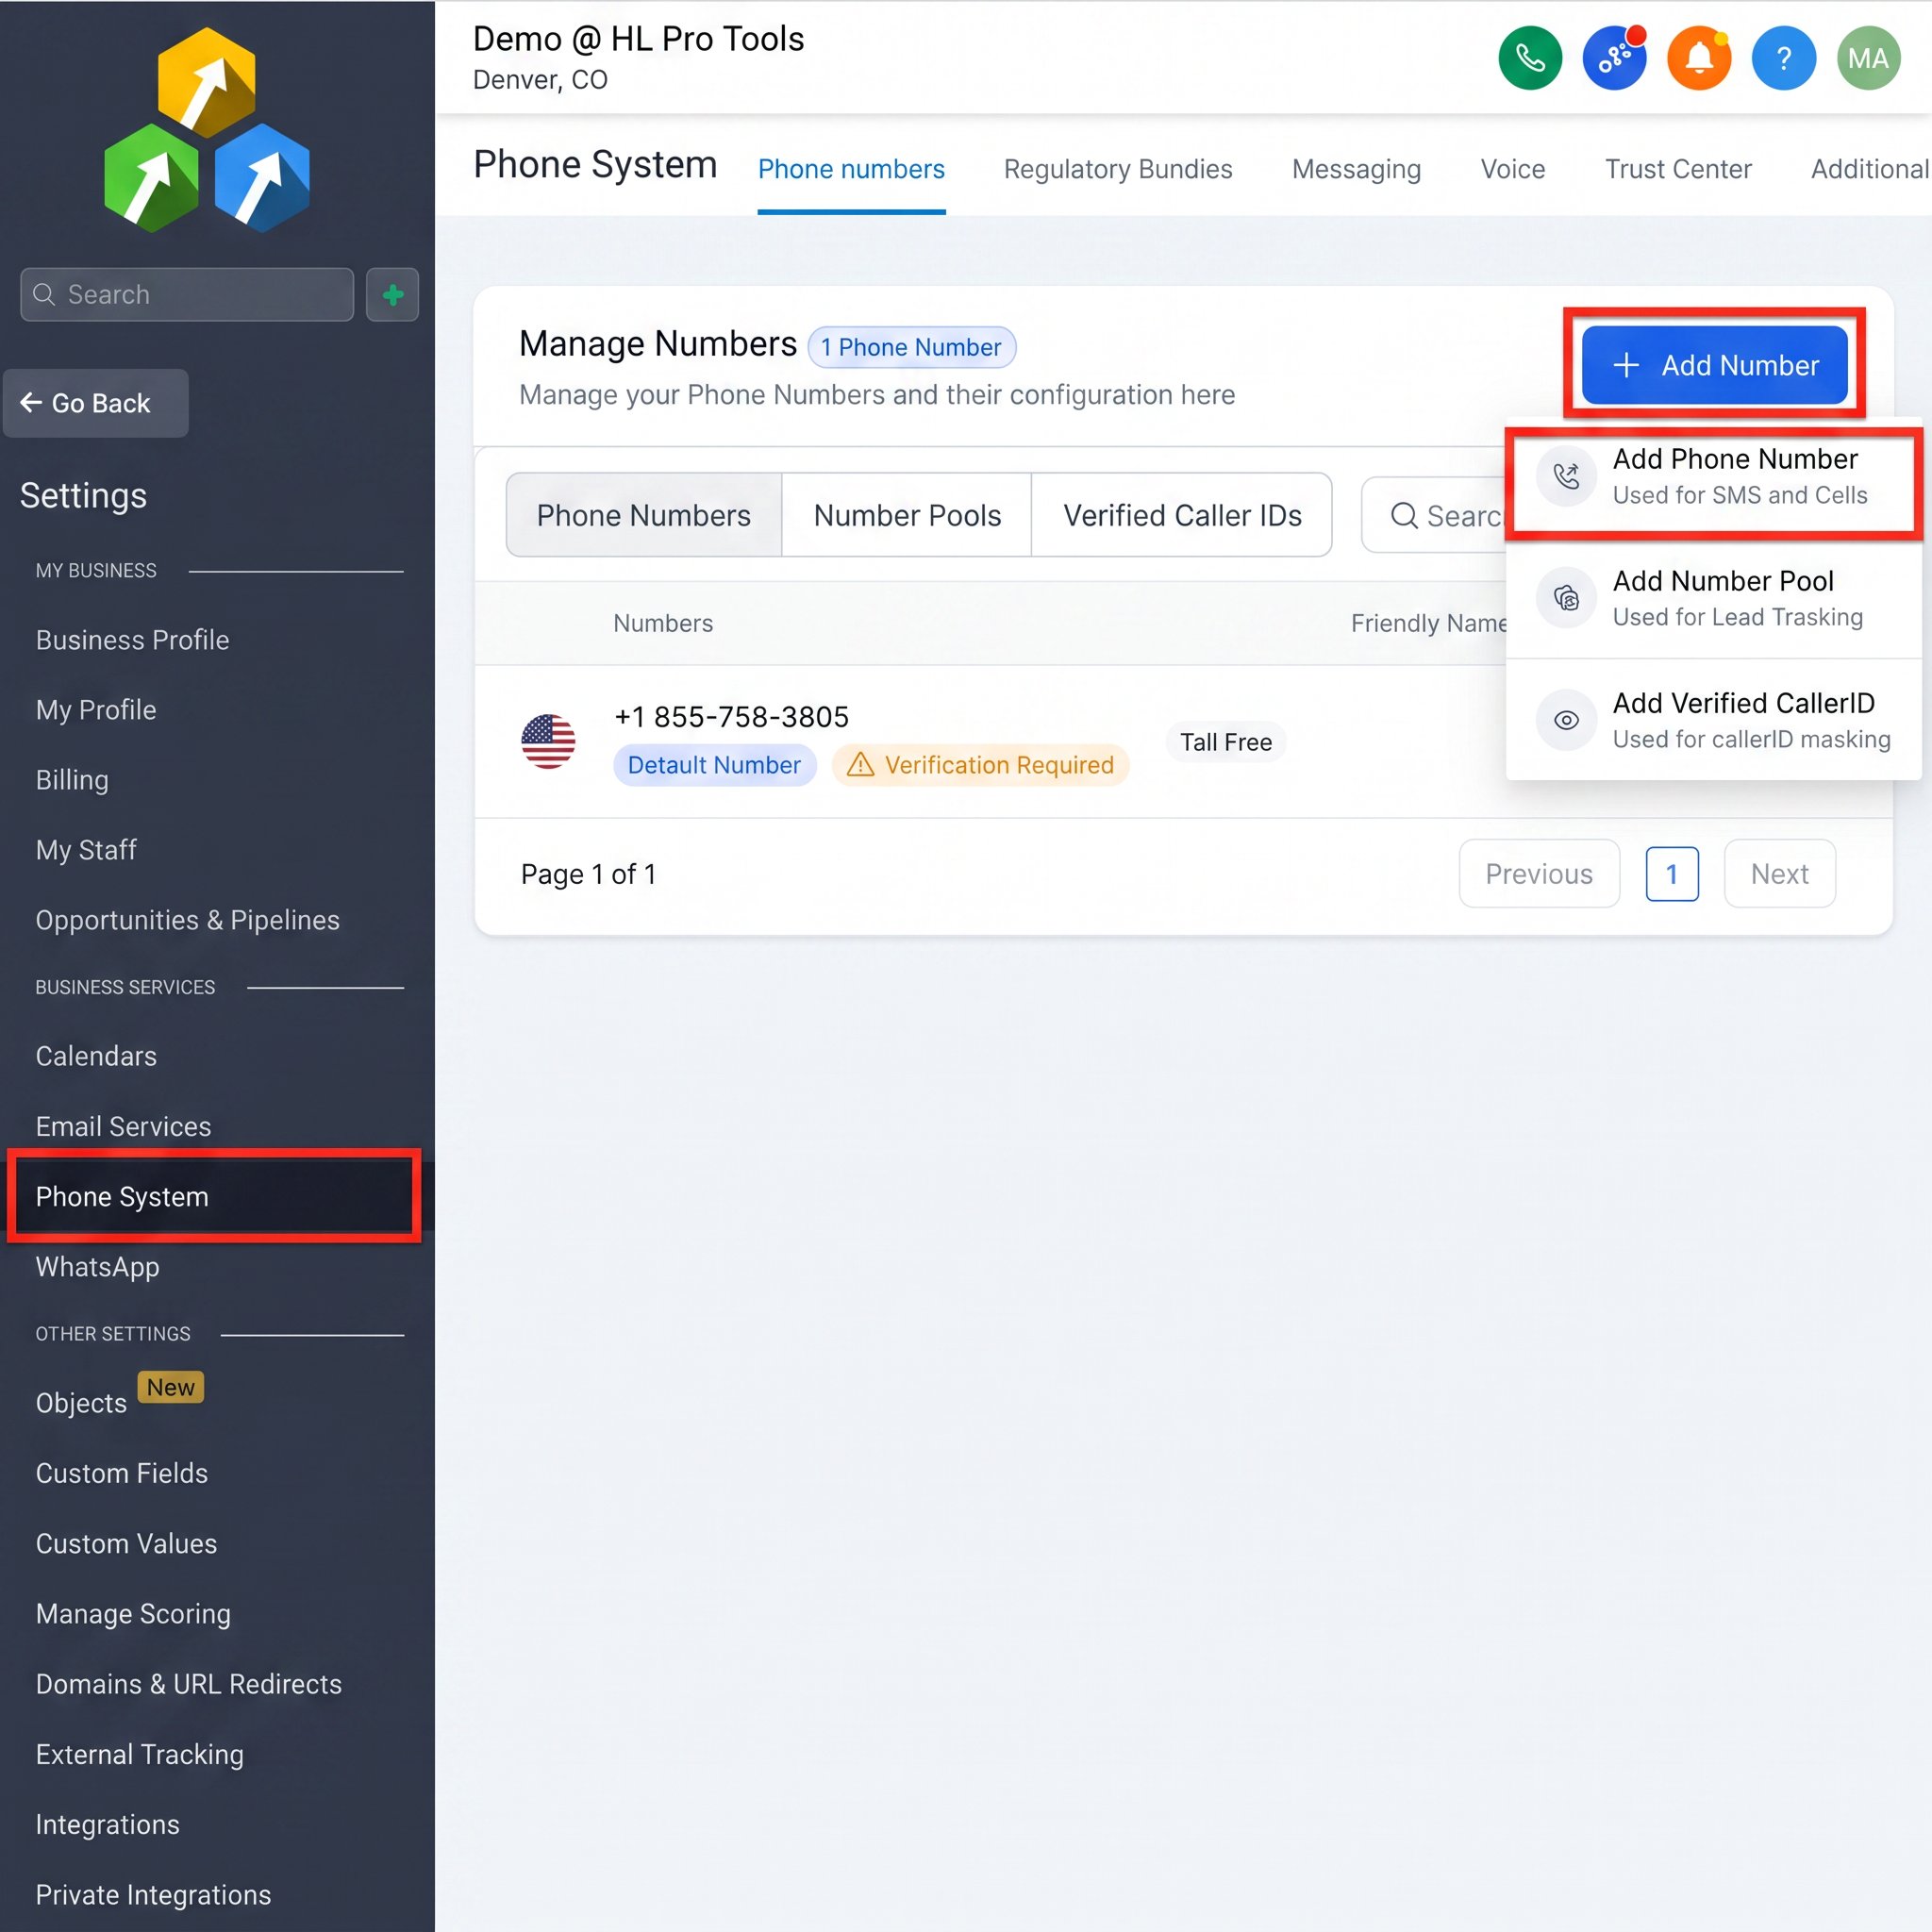Screen dimensions: 1932x1932
Task: Open the Messaging tab
Action: click(1356, 169)
